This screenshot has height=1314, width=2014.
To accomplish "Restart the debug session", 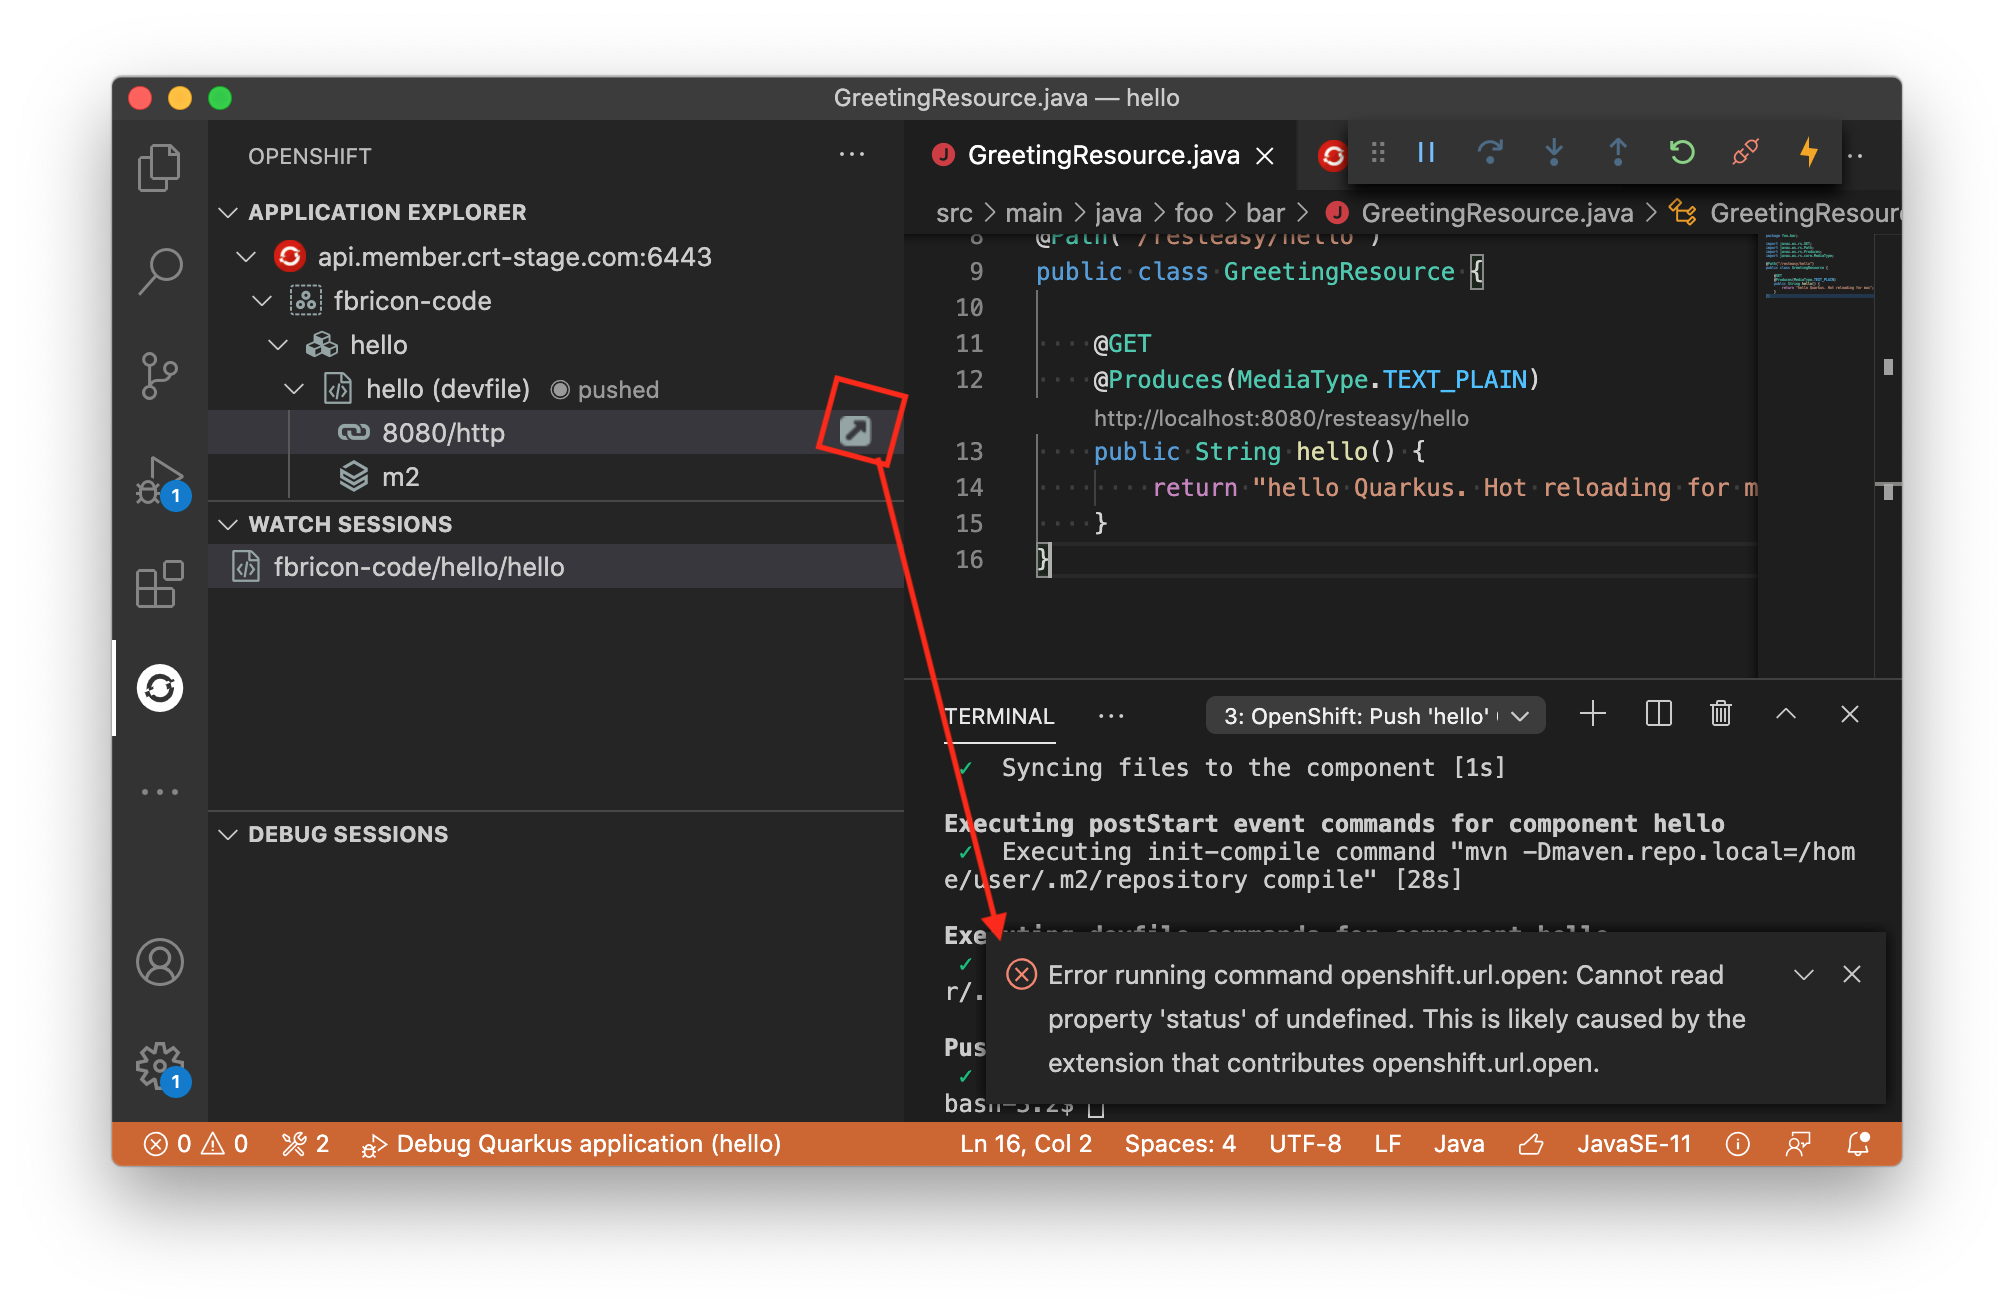I will pos(1681,153).
